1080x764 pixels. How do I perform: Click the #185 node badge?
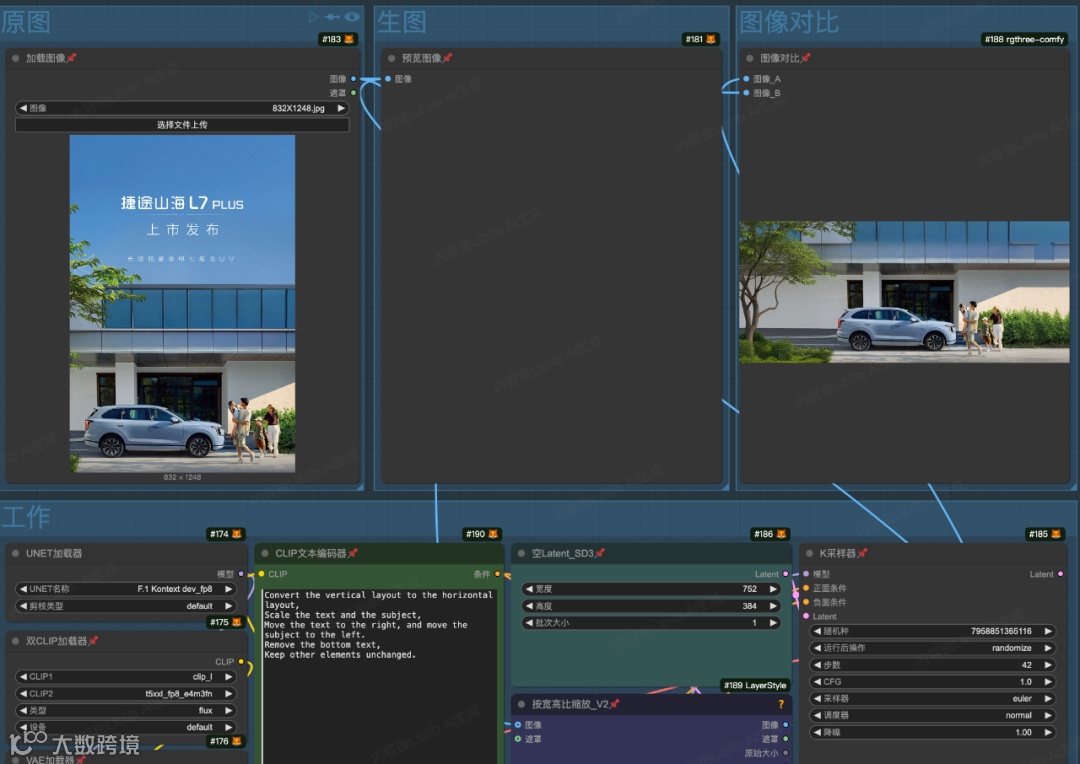tap(1045, 534)
